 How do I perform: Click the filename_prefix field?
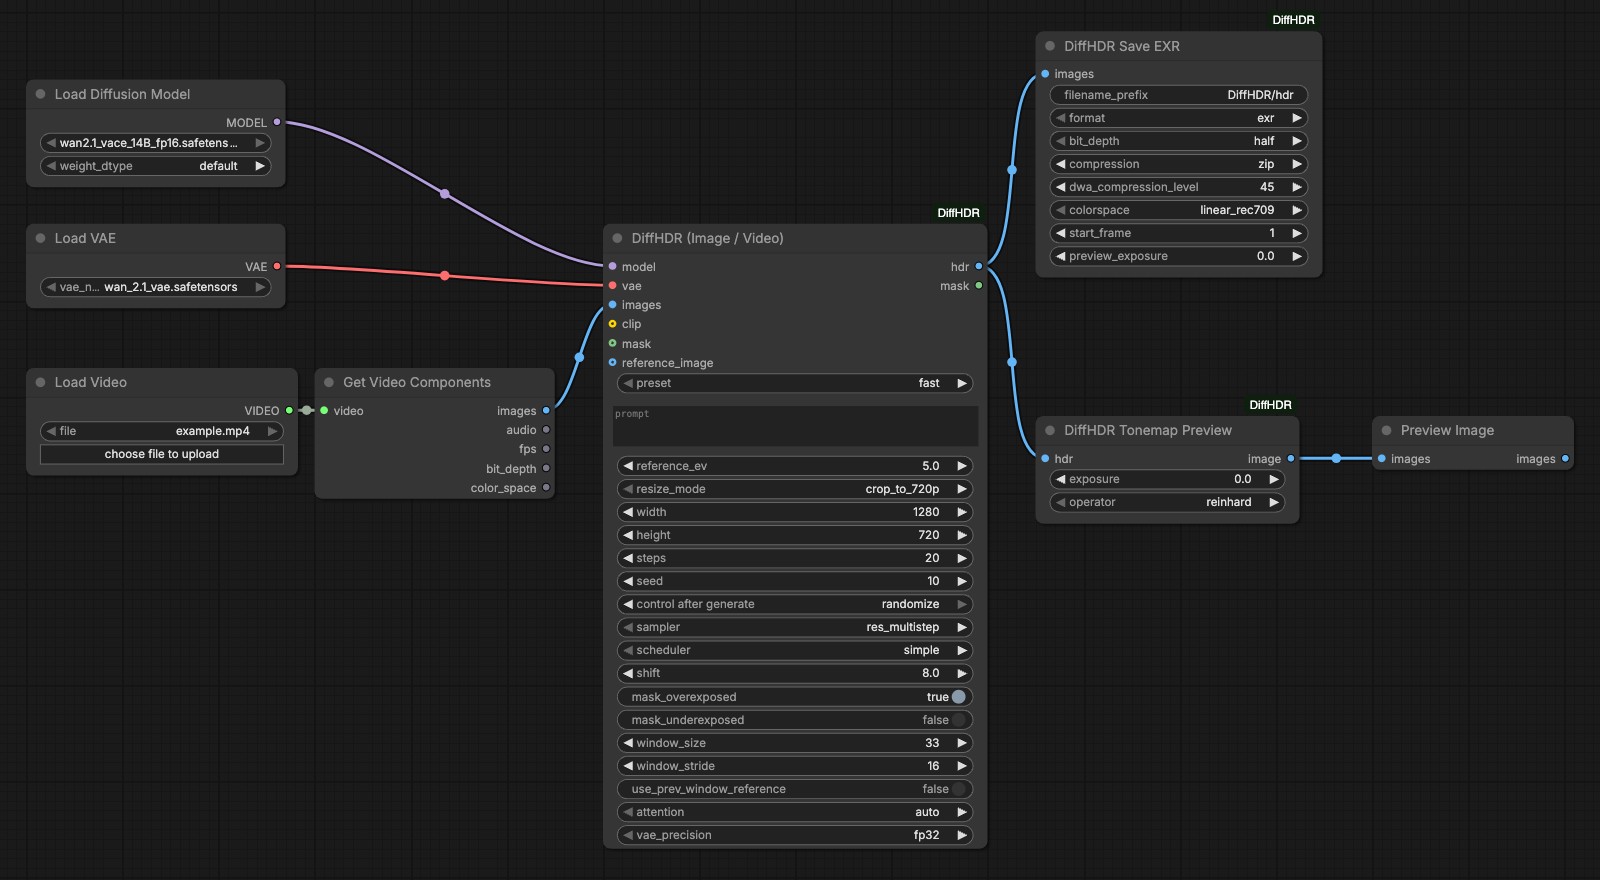tap(1179, 95)
